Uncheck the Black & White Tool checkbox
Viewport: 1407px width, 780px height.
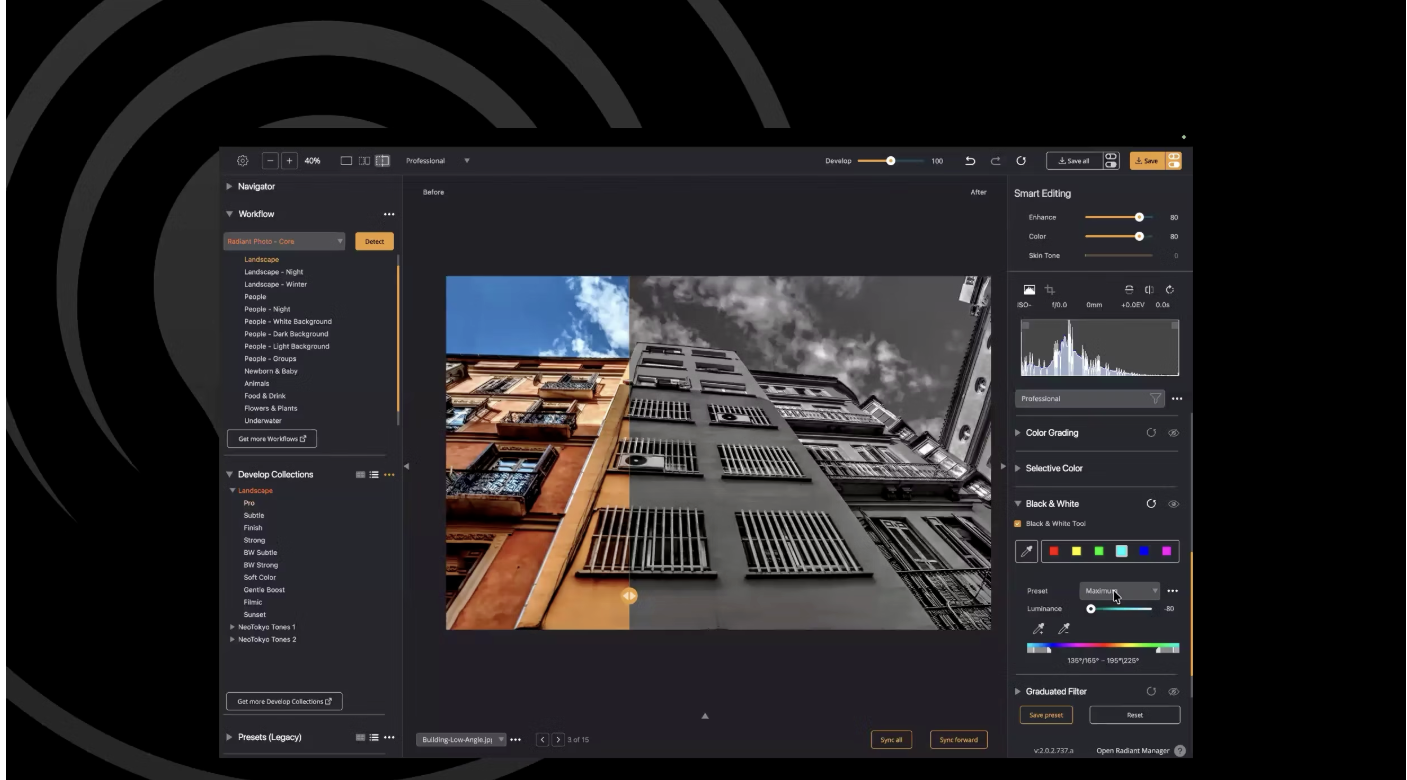coord(1018,524)
